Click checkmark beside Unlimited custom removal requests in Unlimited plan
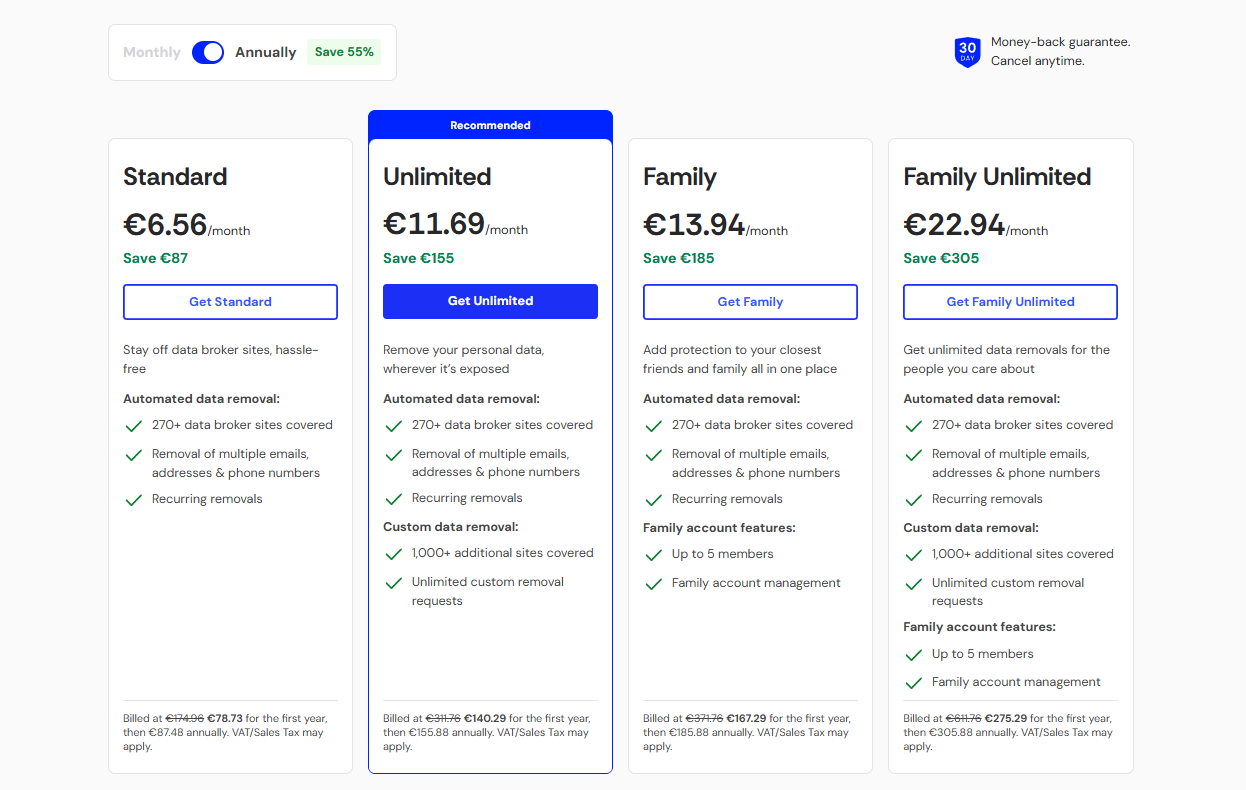 pos(393,583)
